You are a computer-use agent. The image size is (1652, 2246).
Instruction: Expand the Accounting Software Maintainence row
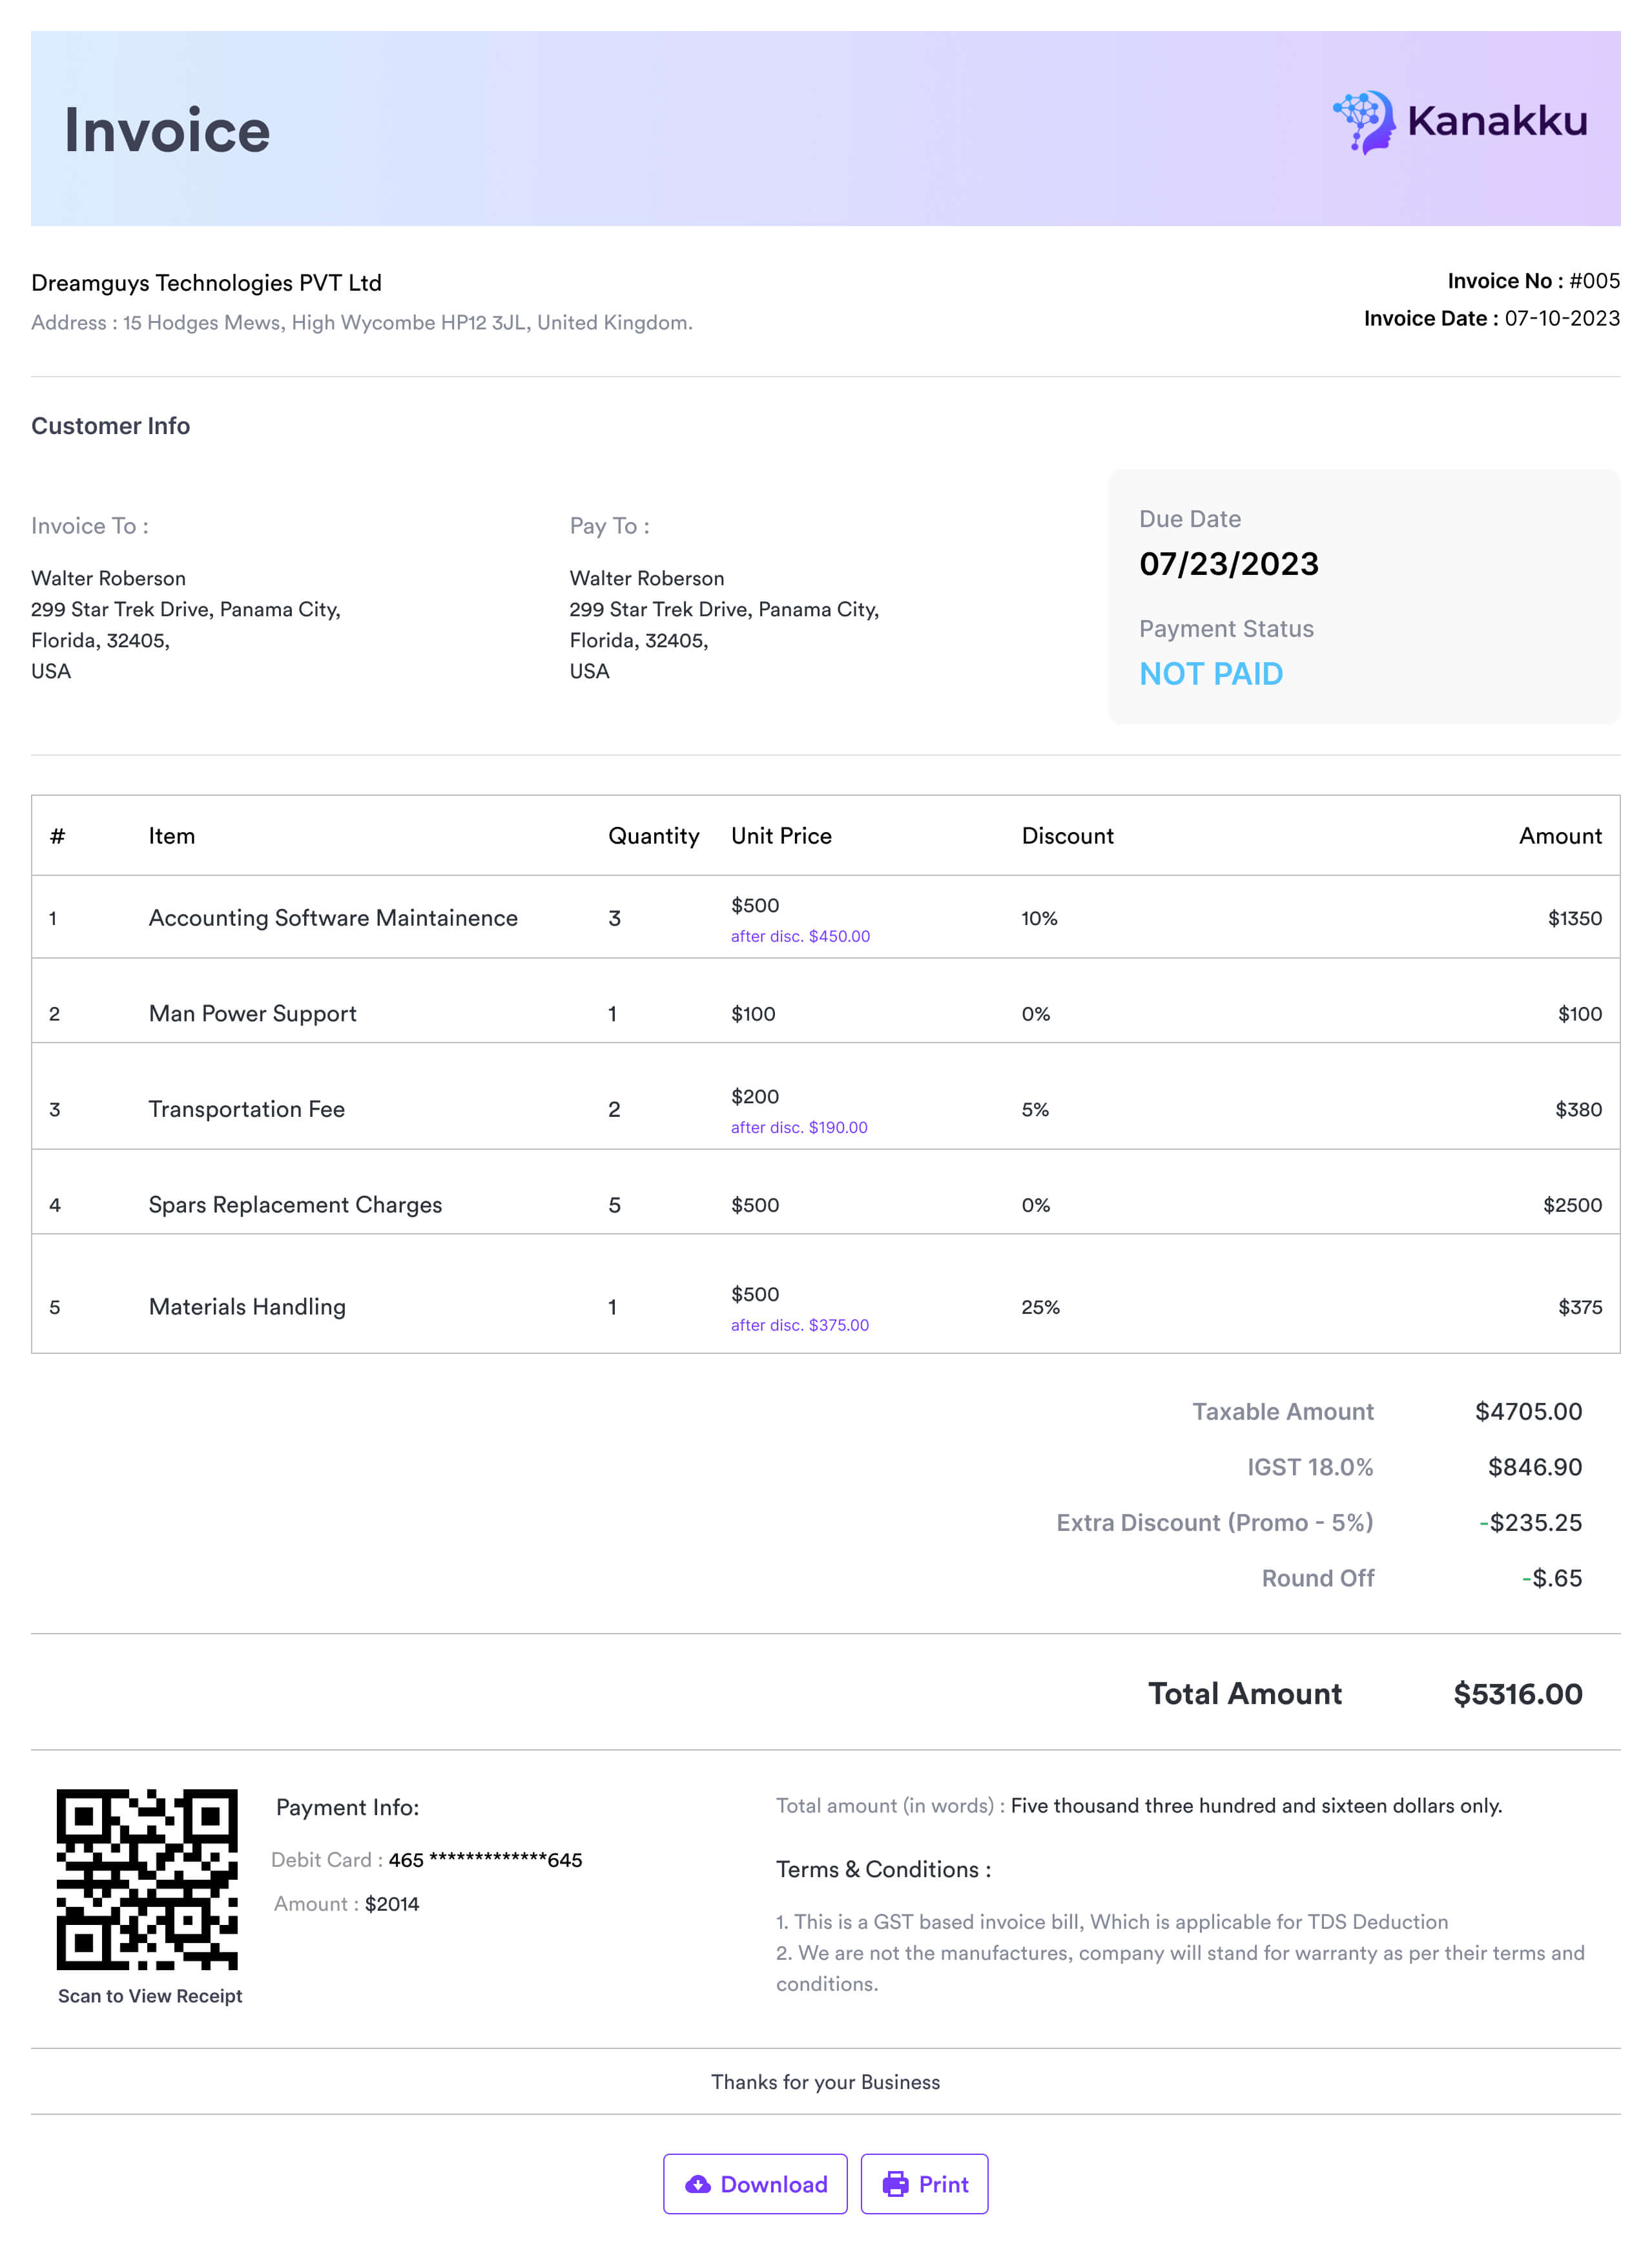coord(334,917)
